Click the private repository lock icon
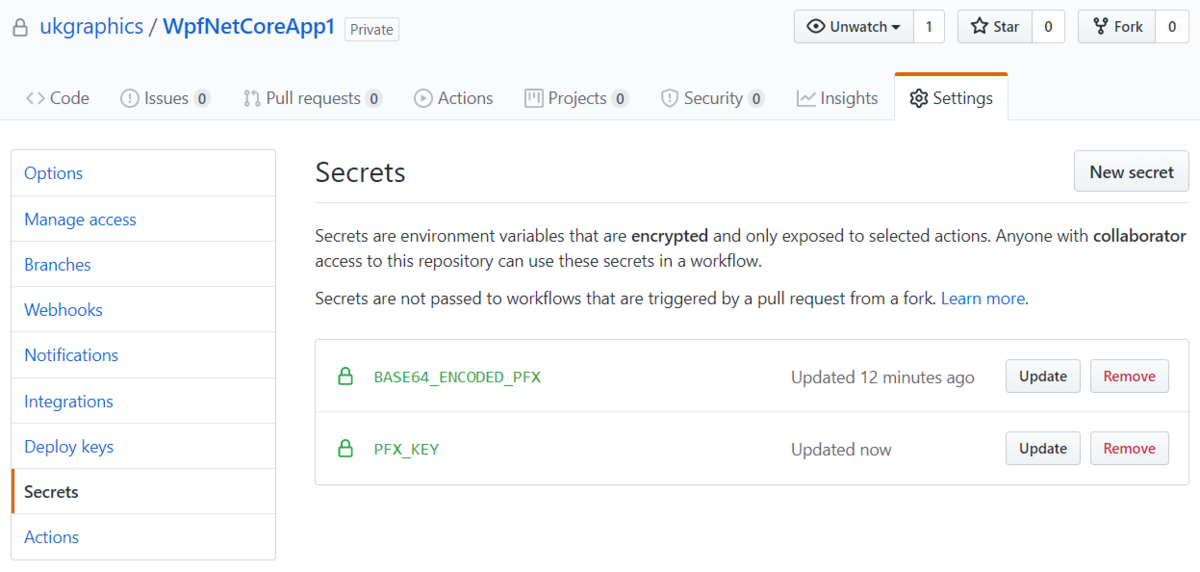 [20, 28]
